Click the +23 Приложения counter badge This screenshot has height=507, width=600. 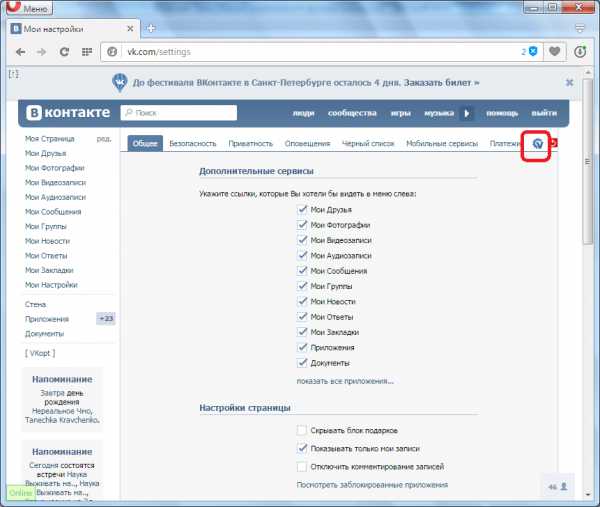[x=106, y=319]
